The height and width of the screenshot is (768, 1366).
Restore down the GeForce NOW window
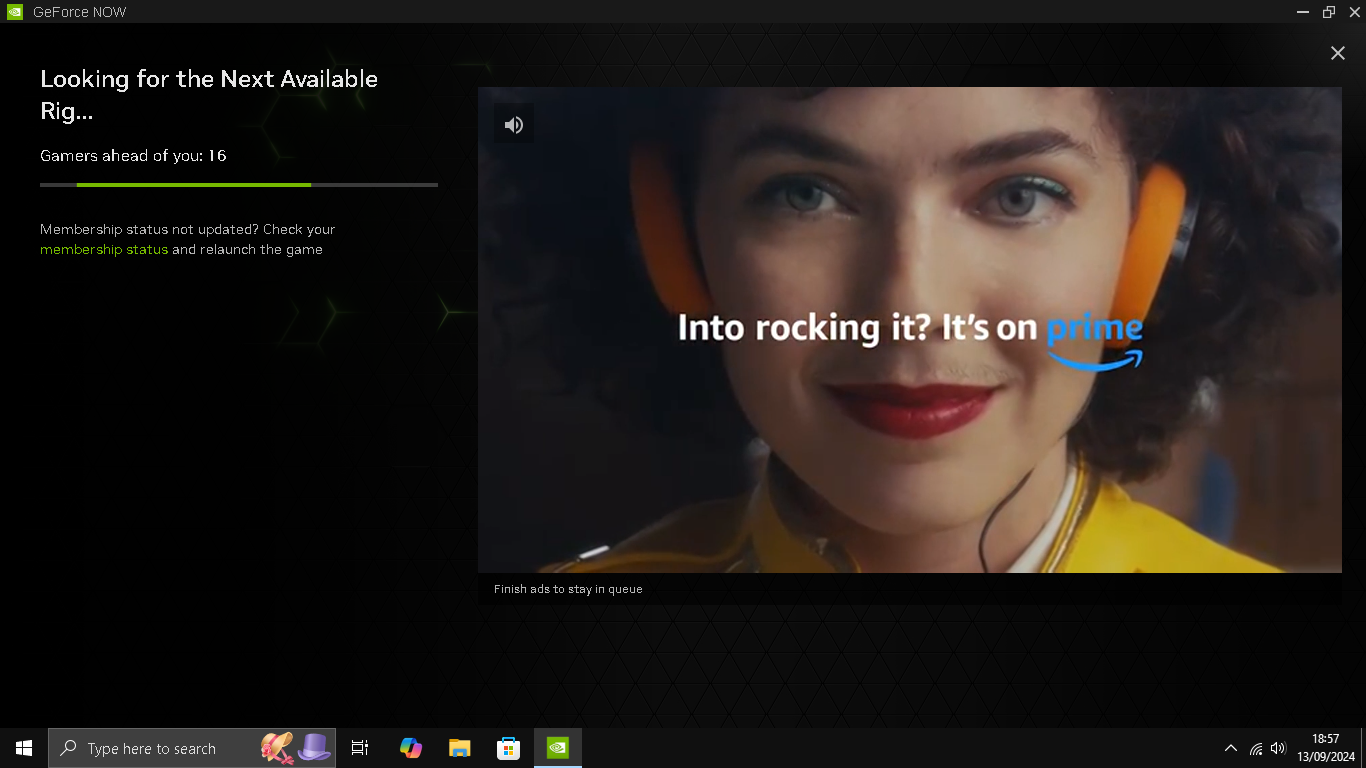1329,12
